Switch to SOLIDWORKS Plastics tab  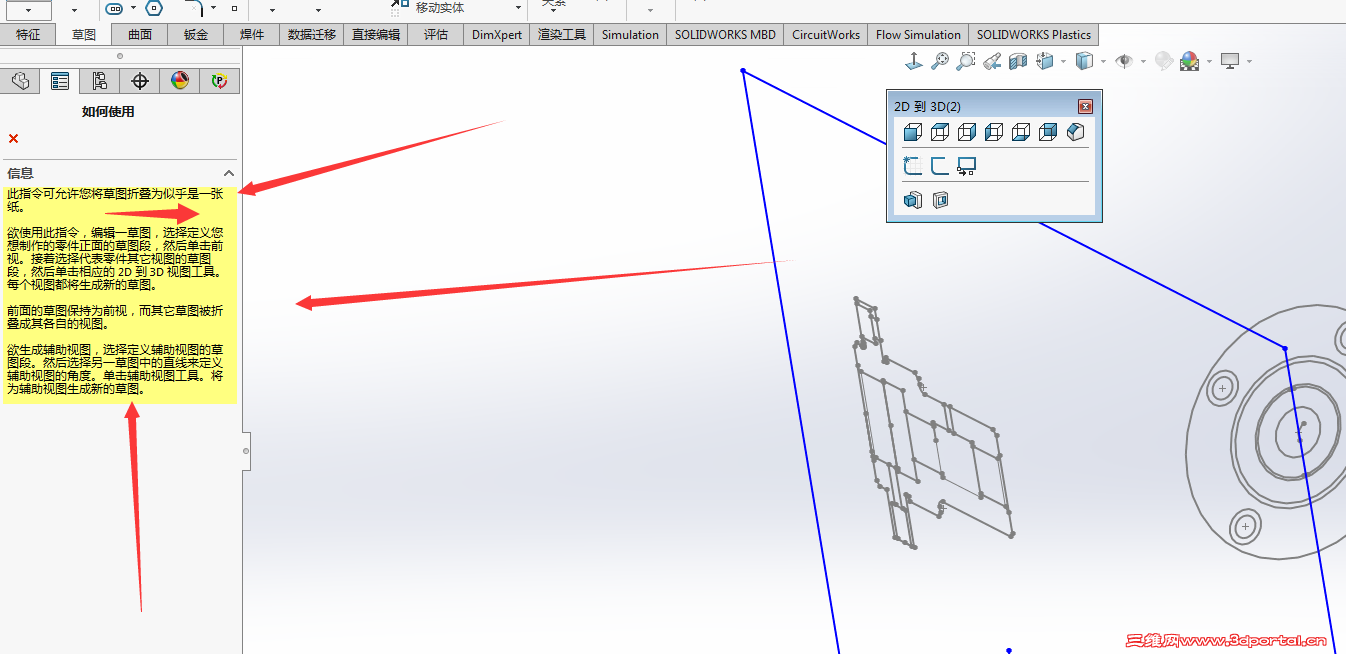click(x=1034, y=34)
